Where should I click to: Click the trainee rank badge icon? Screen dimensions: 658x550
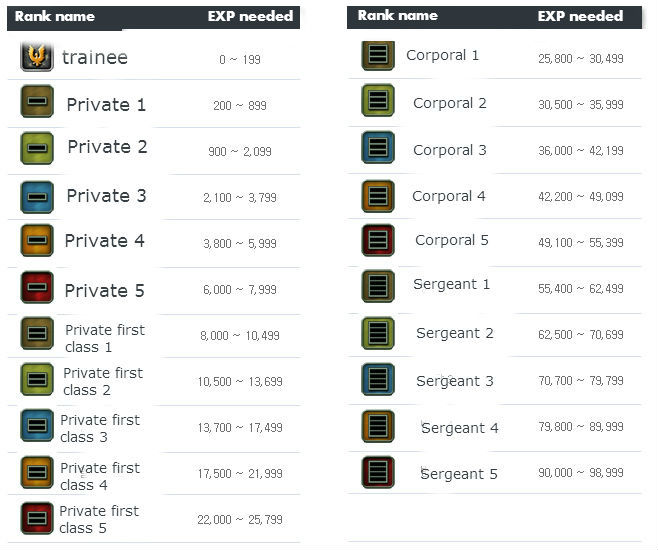(x=37, y=57)
